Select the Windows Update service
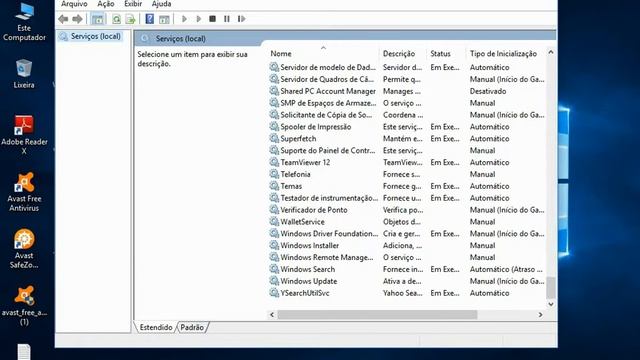The image size is (640, 360). [x=309, y=281]
